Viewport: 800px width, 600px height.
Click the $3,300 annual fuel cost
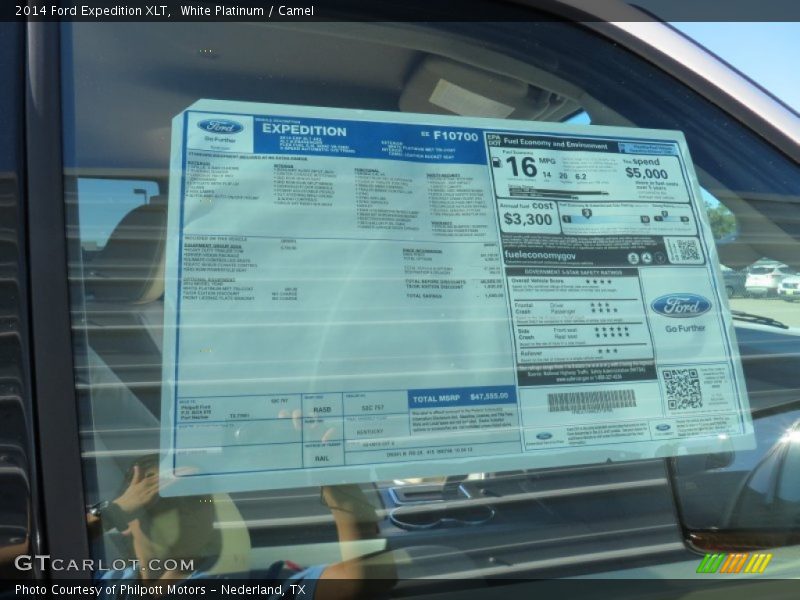tap(528, 218)
